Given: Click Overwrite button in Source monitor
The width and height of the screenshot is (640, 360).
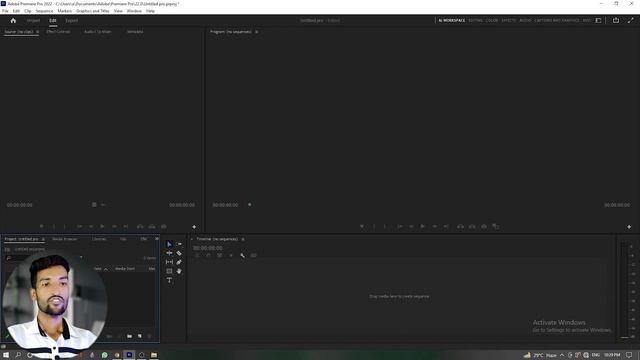Looking at the screenshot, I should (x=152, y=227).
